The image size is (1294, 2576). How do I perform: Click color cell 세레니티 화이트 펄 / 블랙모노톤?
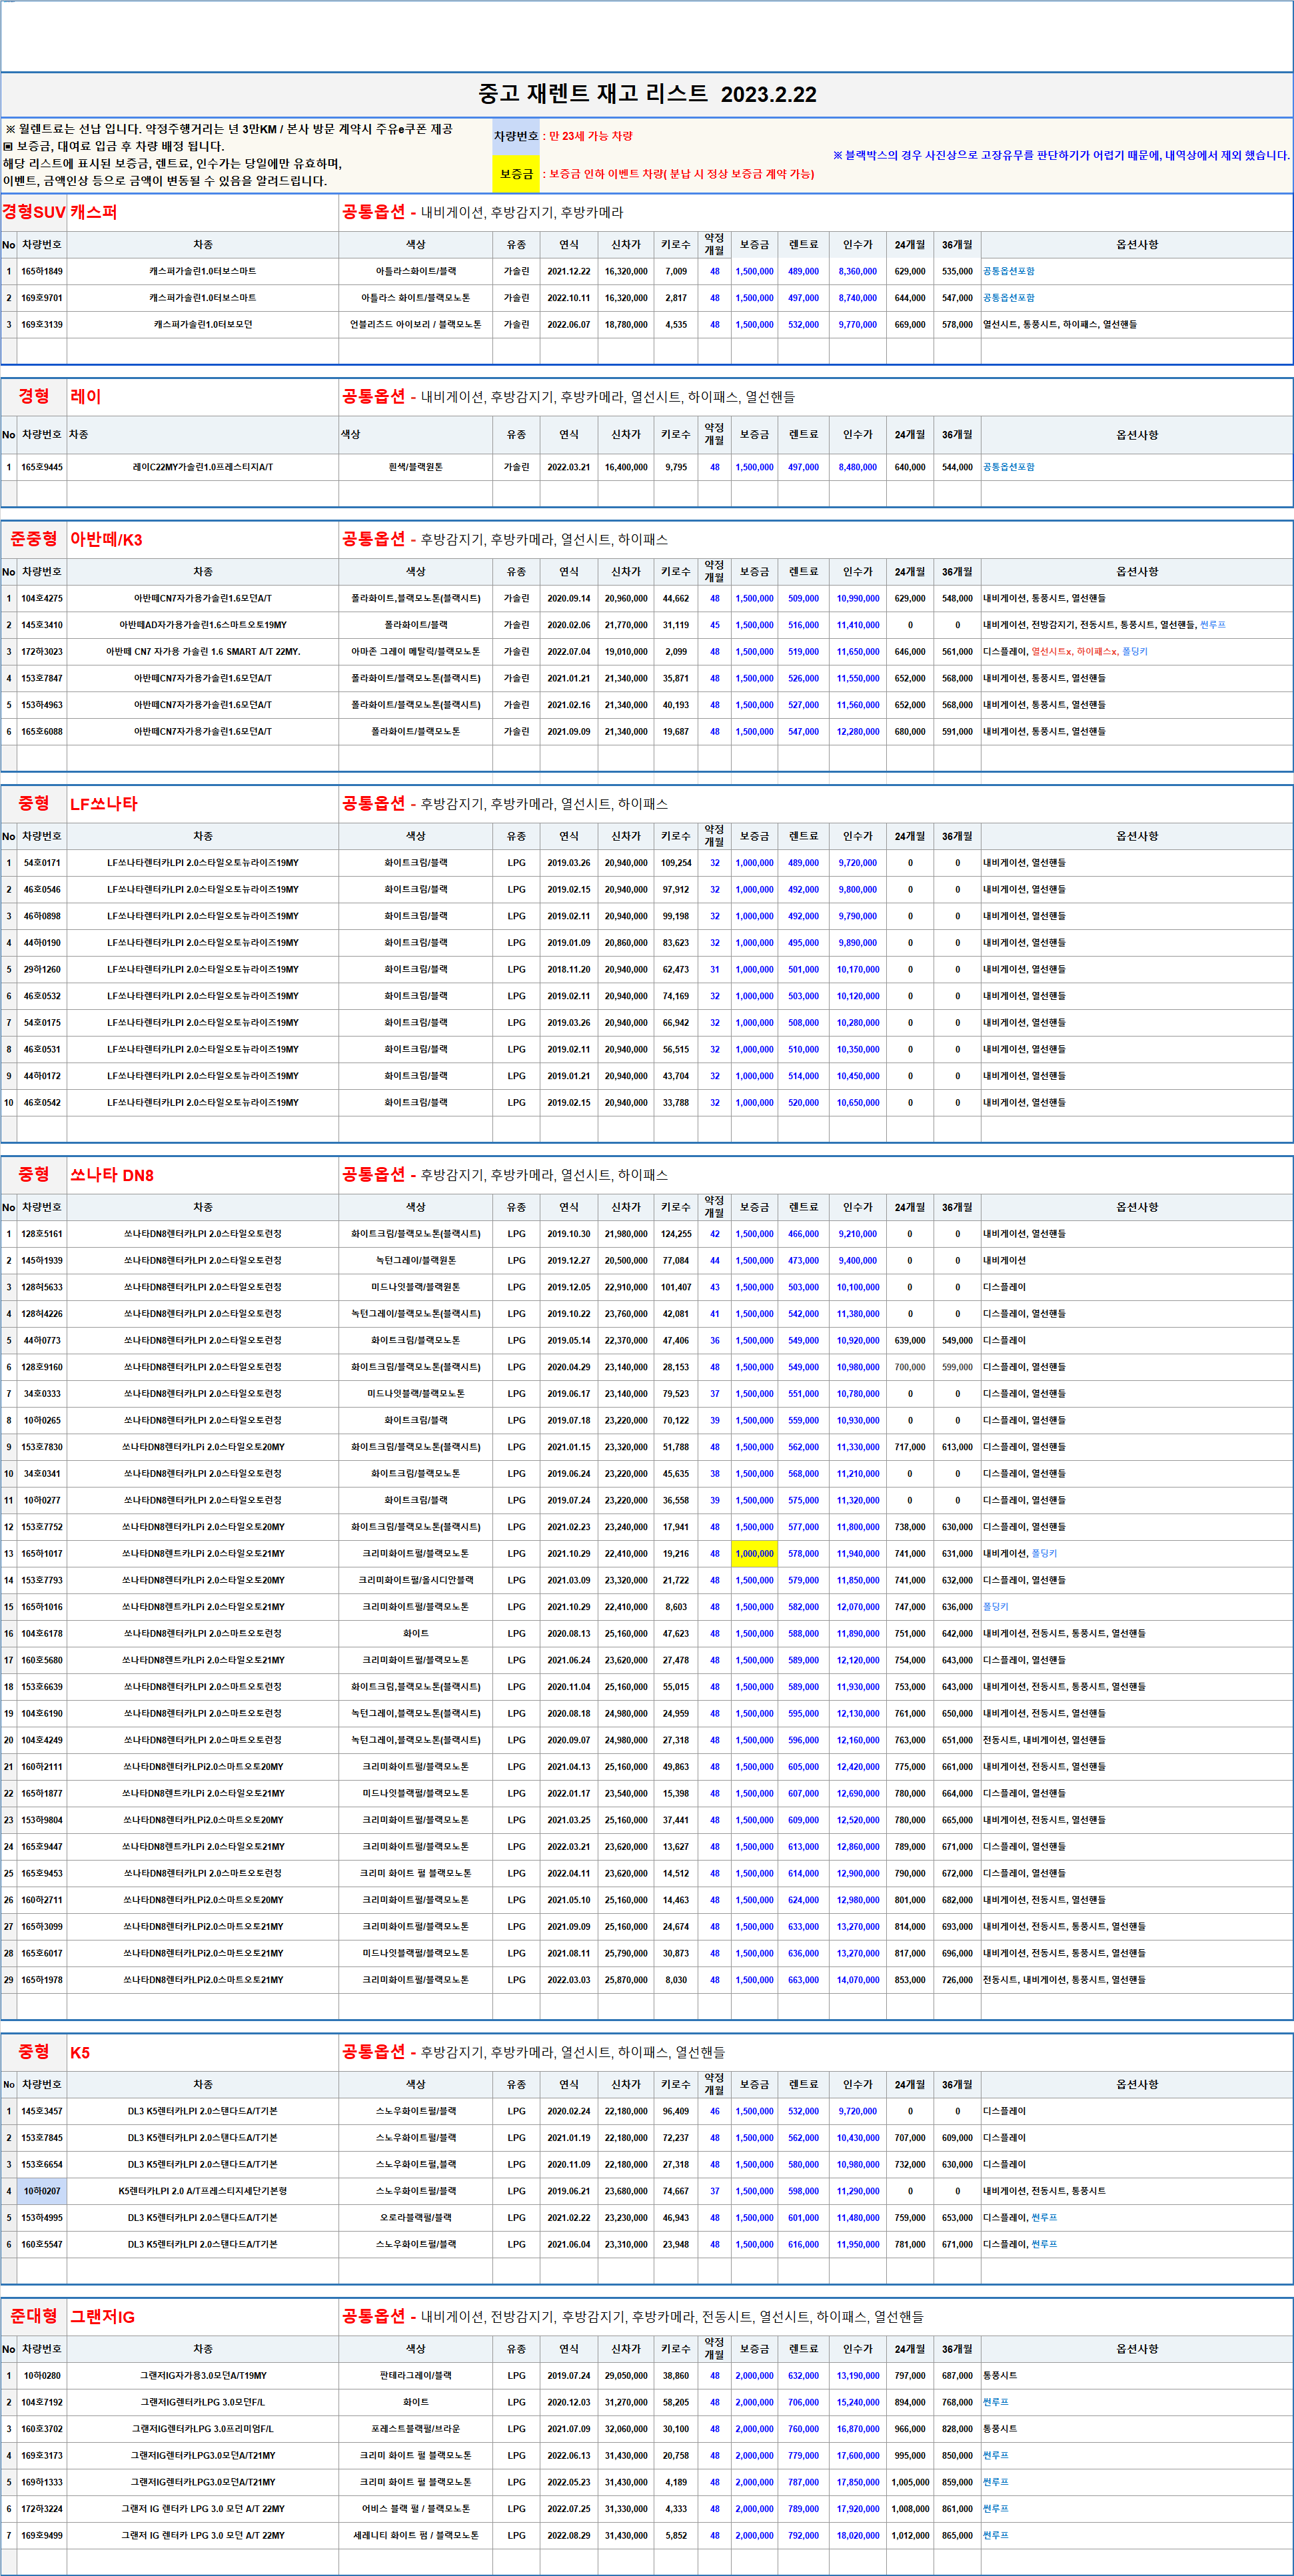[416, 2536]
